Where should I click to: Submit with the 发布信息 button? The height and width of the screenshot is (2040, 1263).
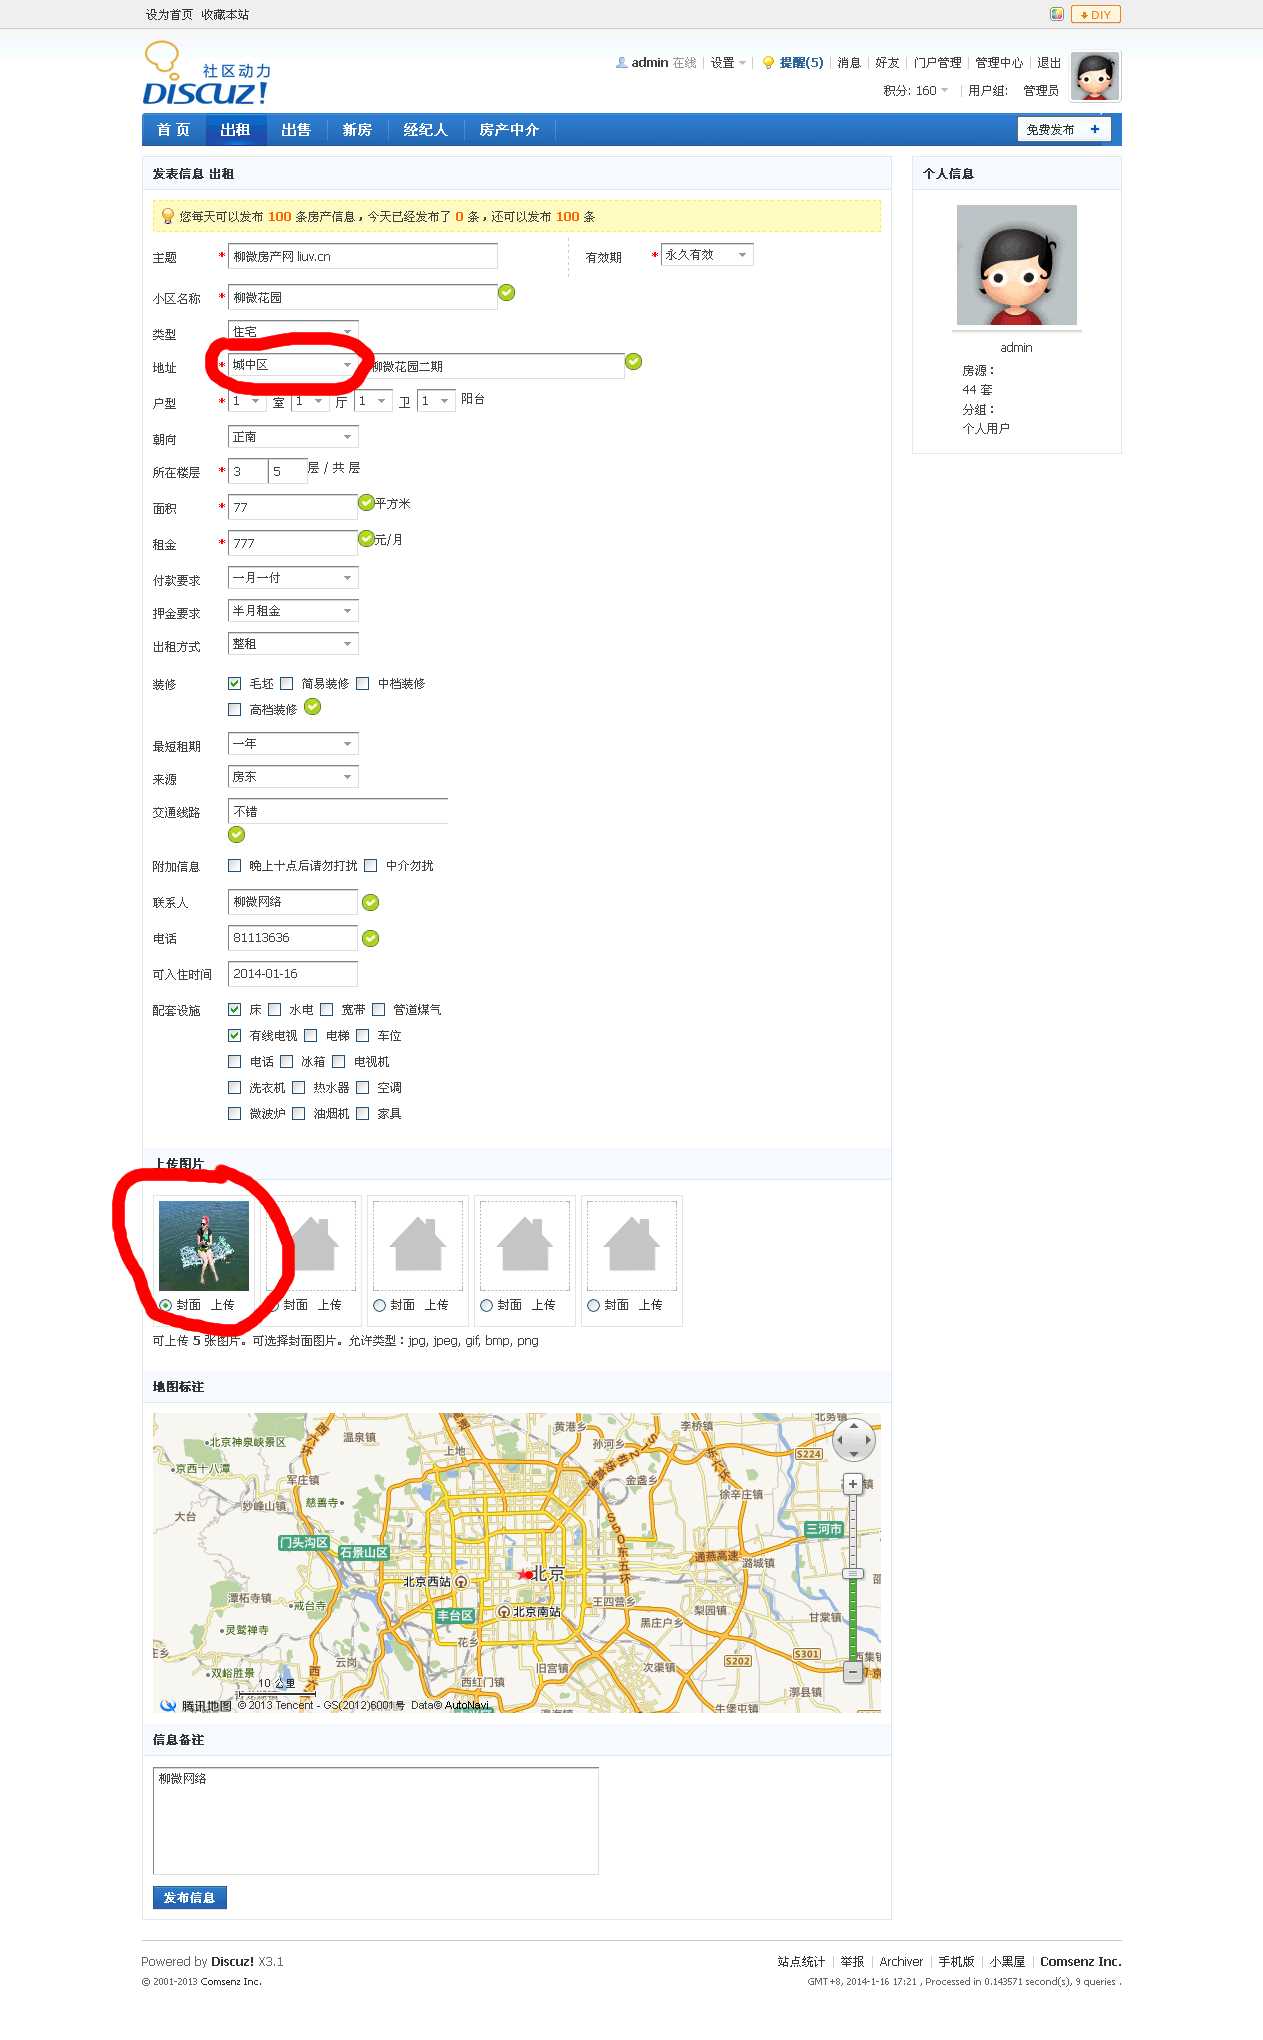(x=190, y=1898)
